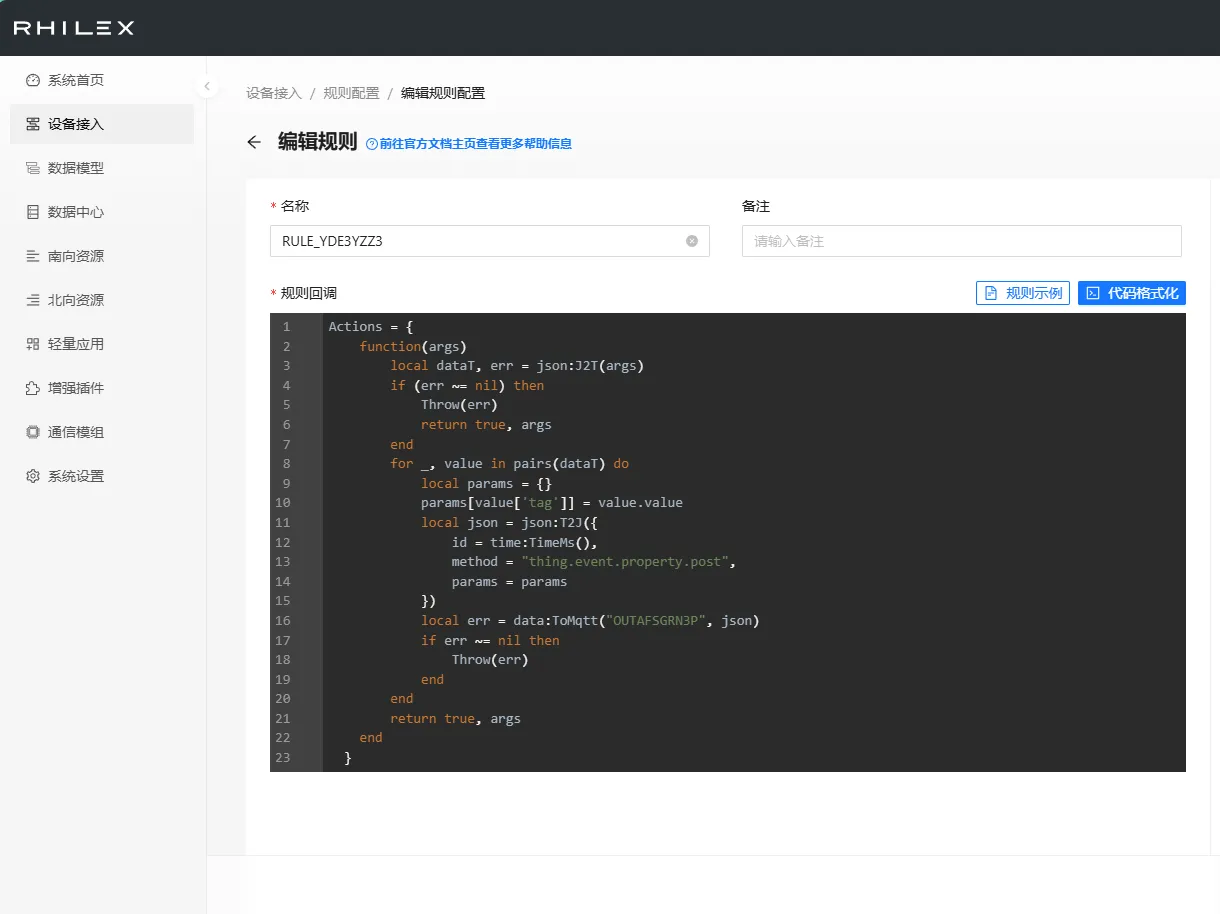This screenshot has width=1220, height=914.
Task: Click the 系统首页 dashboard icon
Action: click(x=33, y=80)
